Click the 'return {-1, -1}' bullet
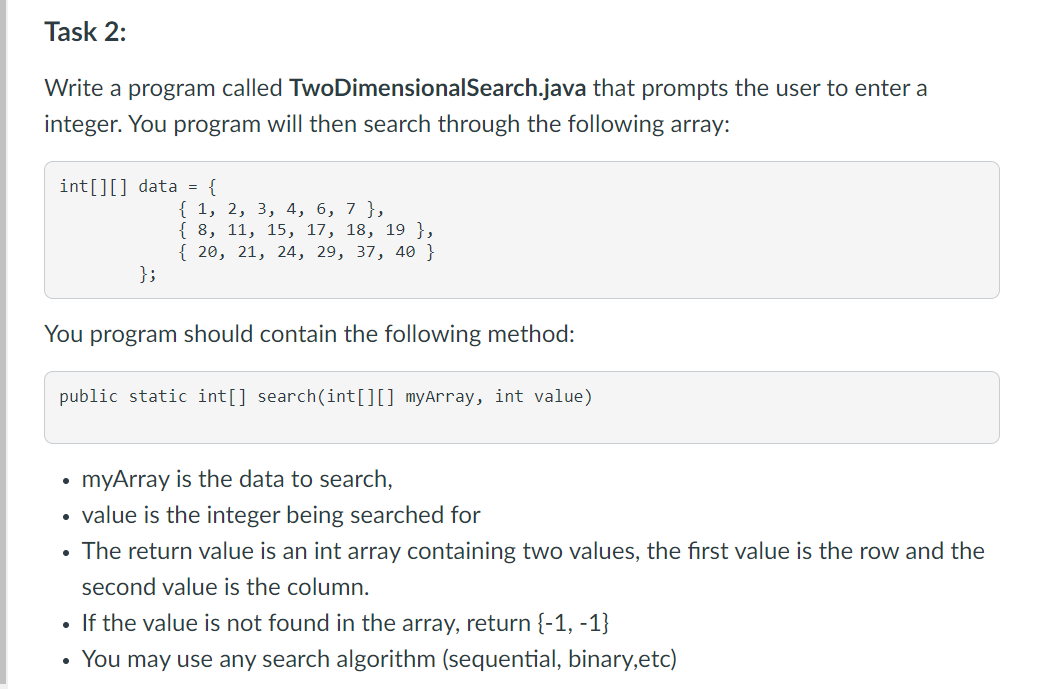The height and width of the screenshot is (689, 1054). 346,623
